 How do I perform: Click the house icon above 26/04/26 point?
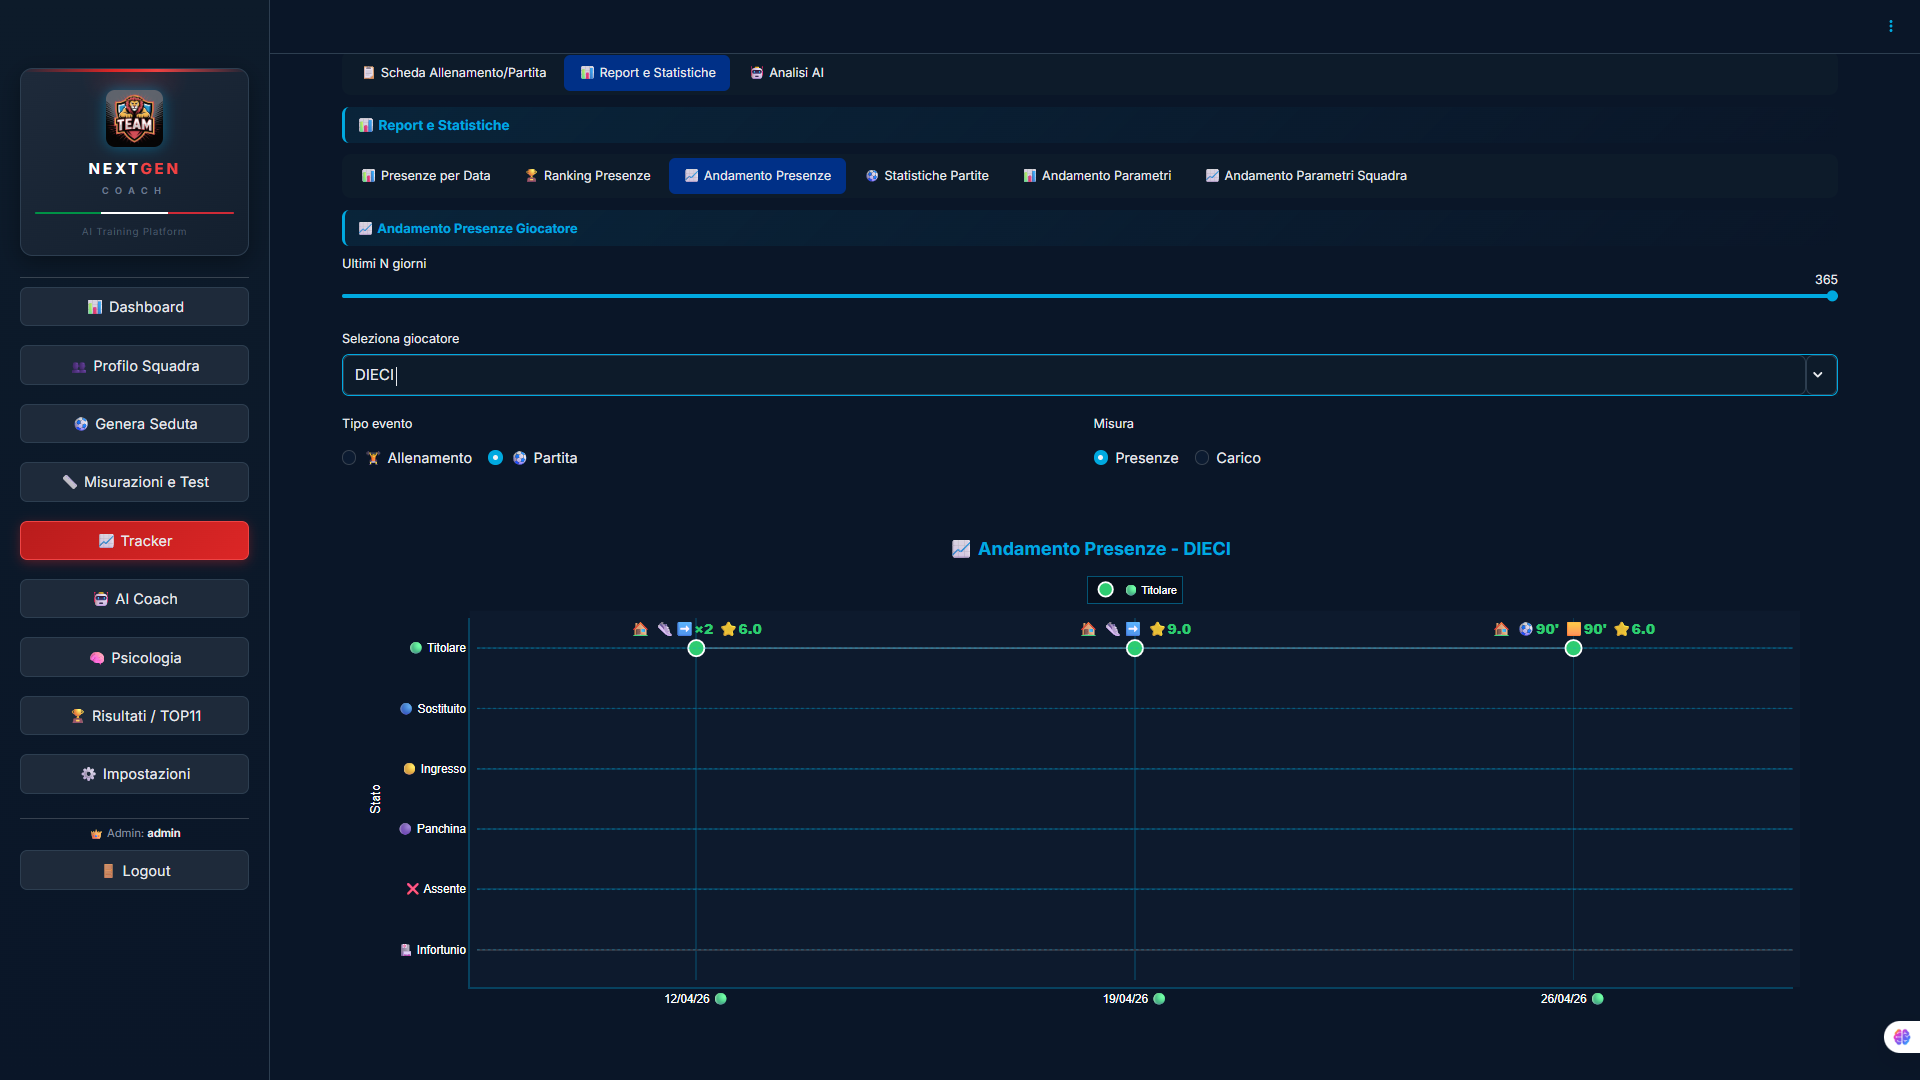coord(1501,629)
